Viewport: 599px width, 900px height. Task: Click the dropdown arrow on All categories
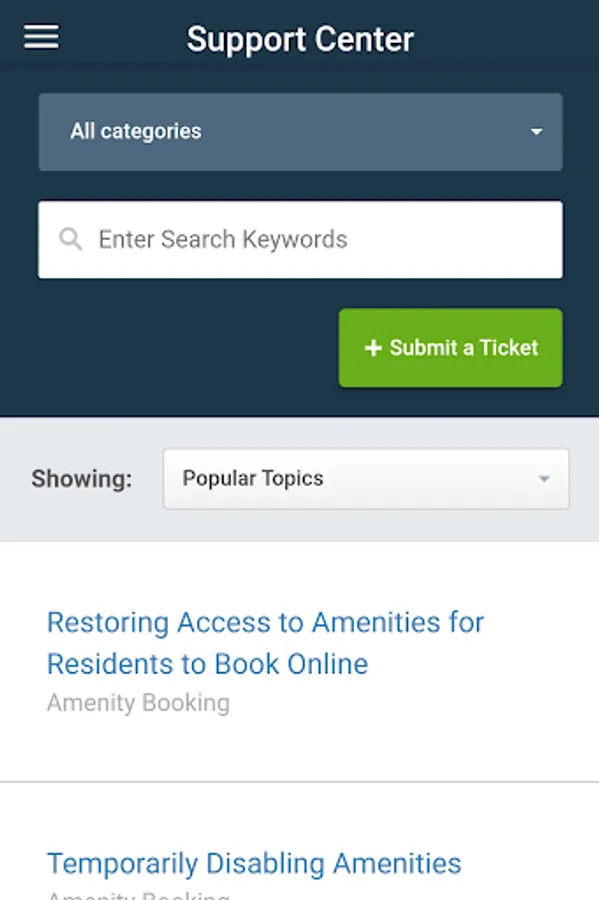pos(537,131)
